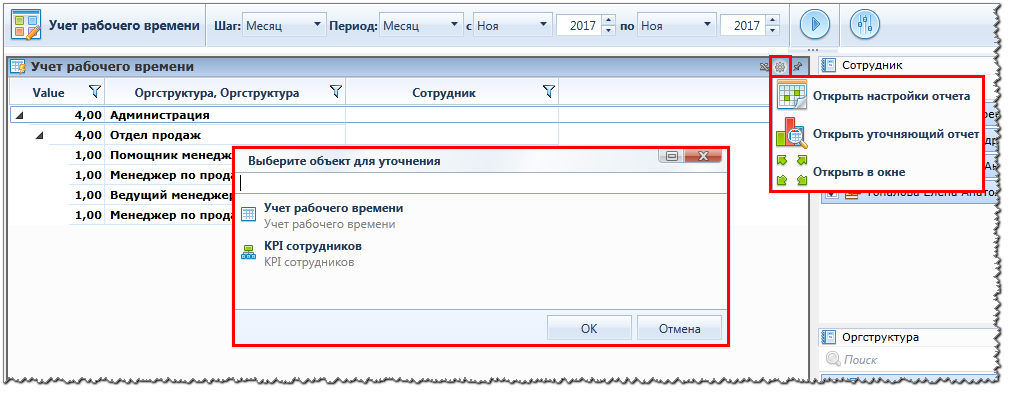This screenshot has width=1010, height=393.
Task: Open the Период dropdown
Action: point(456,25)
